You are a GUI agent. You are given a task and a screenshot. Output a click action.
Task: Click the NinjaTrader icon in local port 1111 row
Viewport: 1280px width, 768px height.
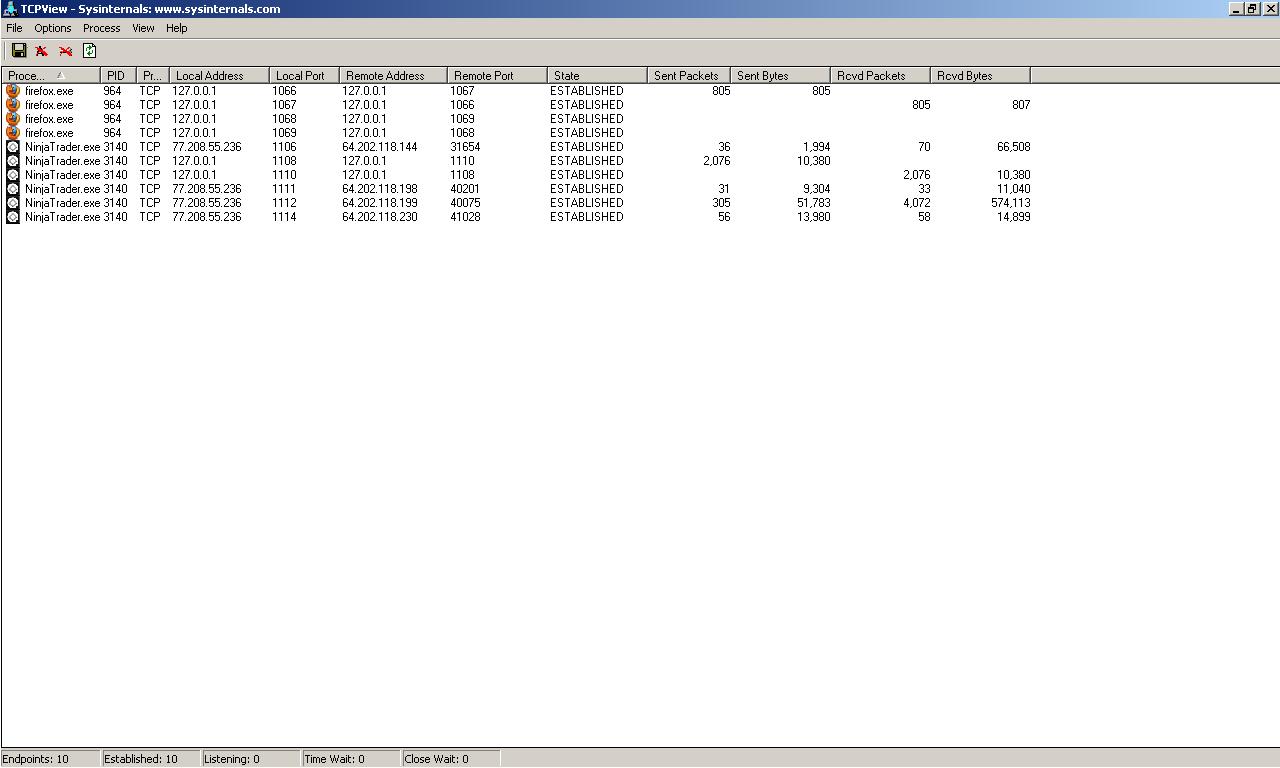pos(13,189)
